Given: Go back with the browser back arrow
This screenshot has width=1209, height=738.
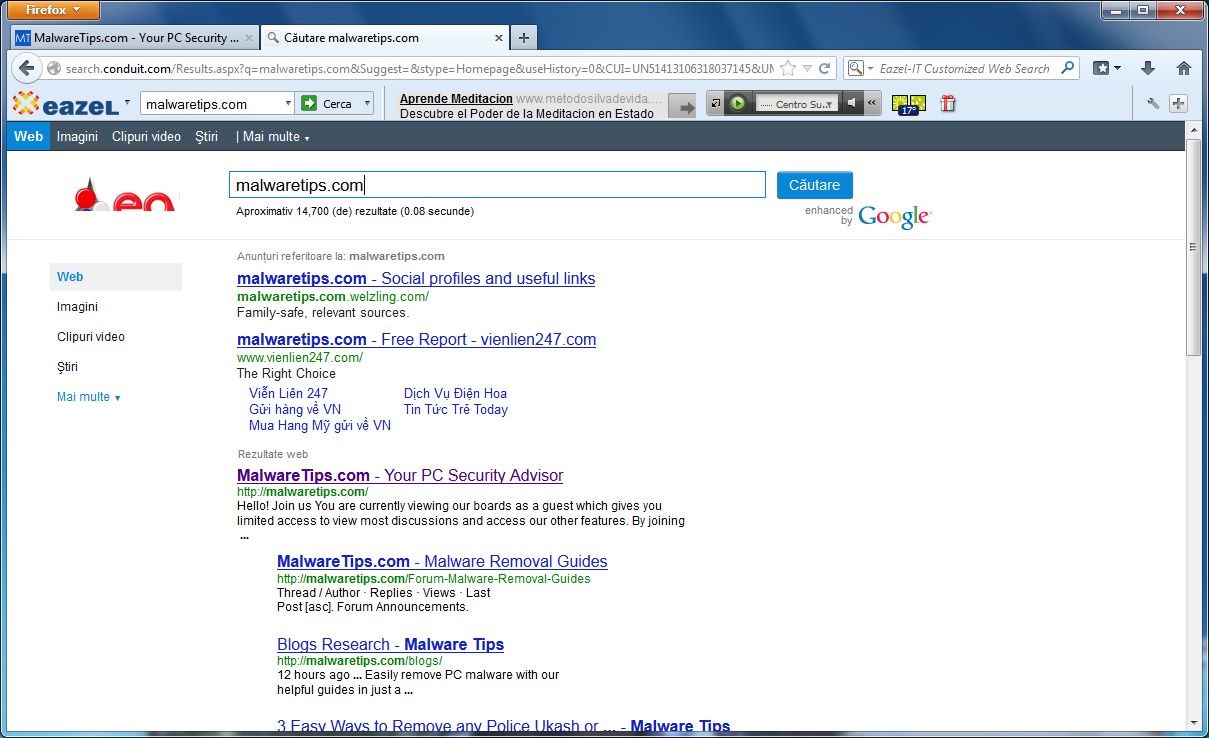Looking at the screenshot, I should [x=26, y=69].
